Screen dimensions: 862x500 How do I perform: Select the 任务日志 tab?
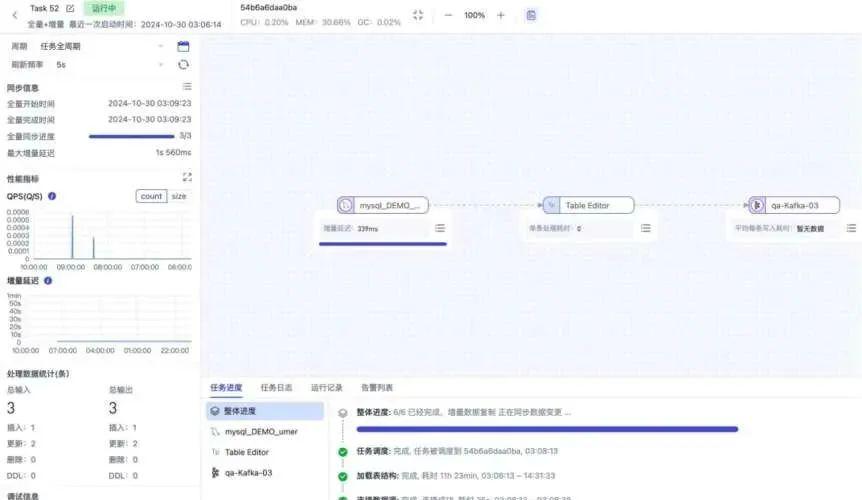pyautogui.click(x=276, y=387)
